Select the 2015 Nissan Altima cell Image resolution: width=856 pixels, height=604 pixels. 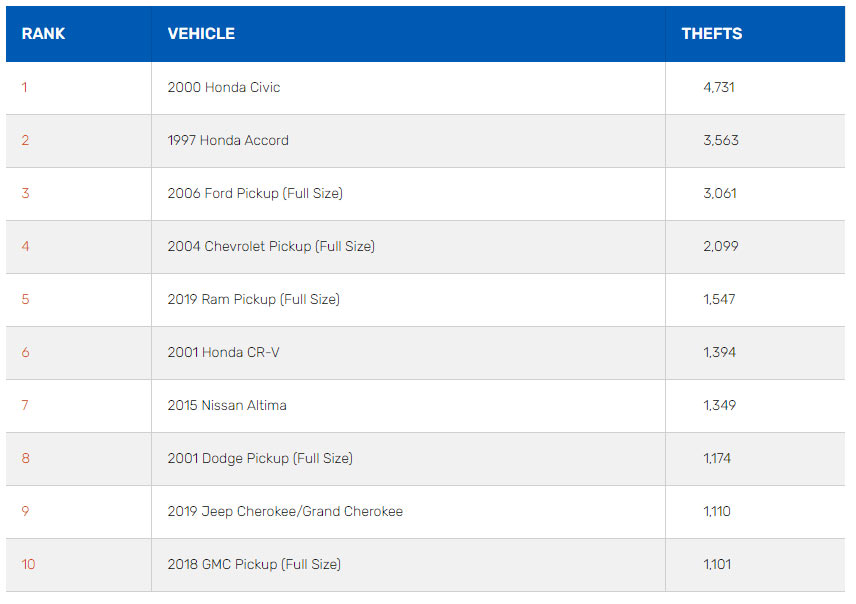pos(227,406)
